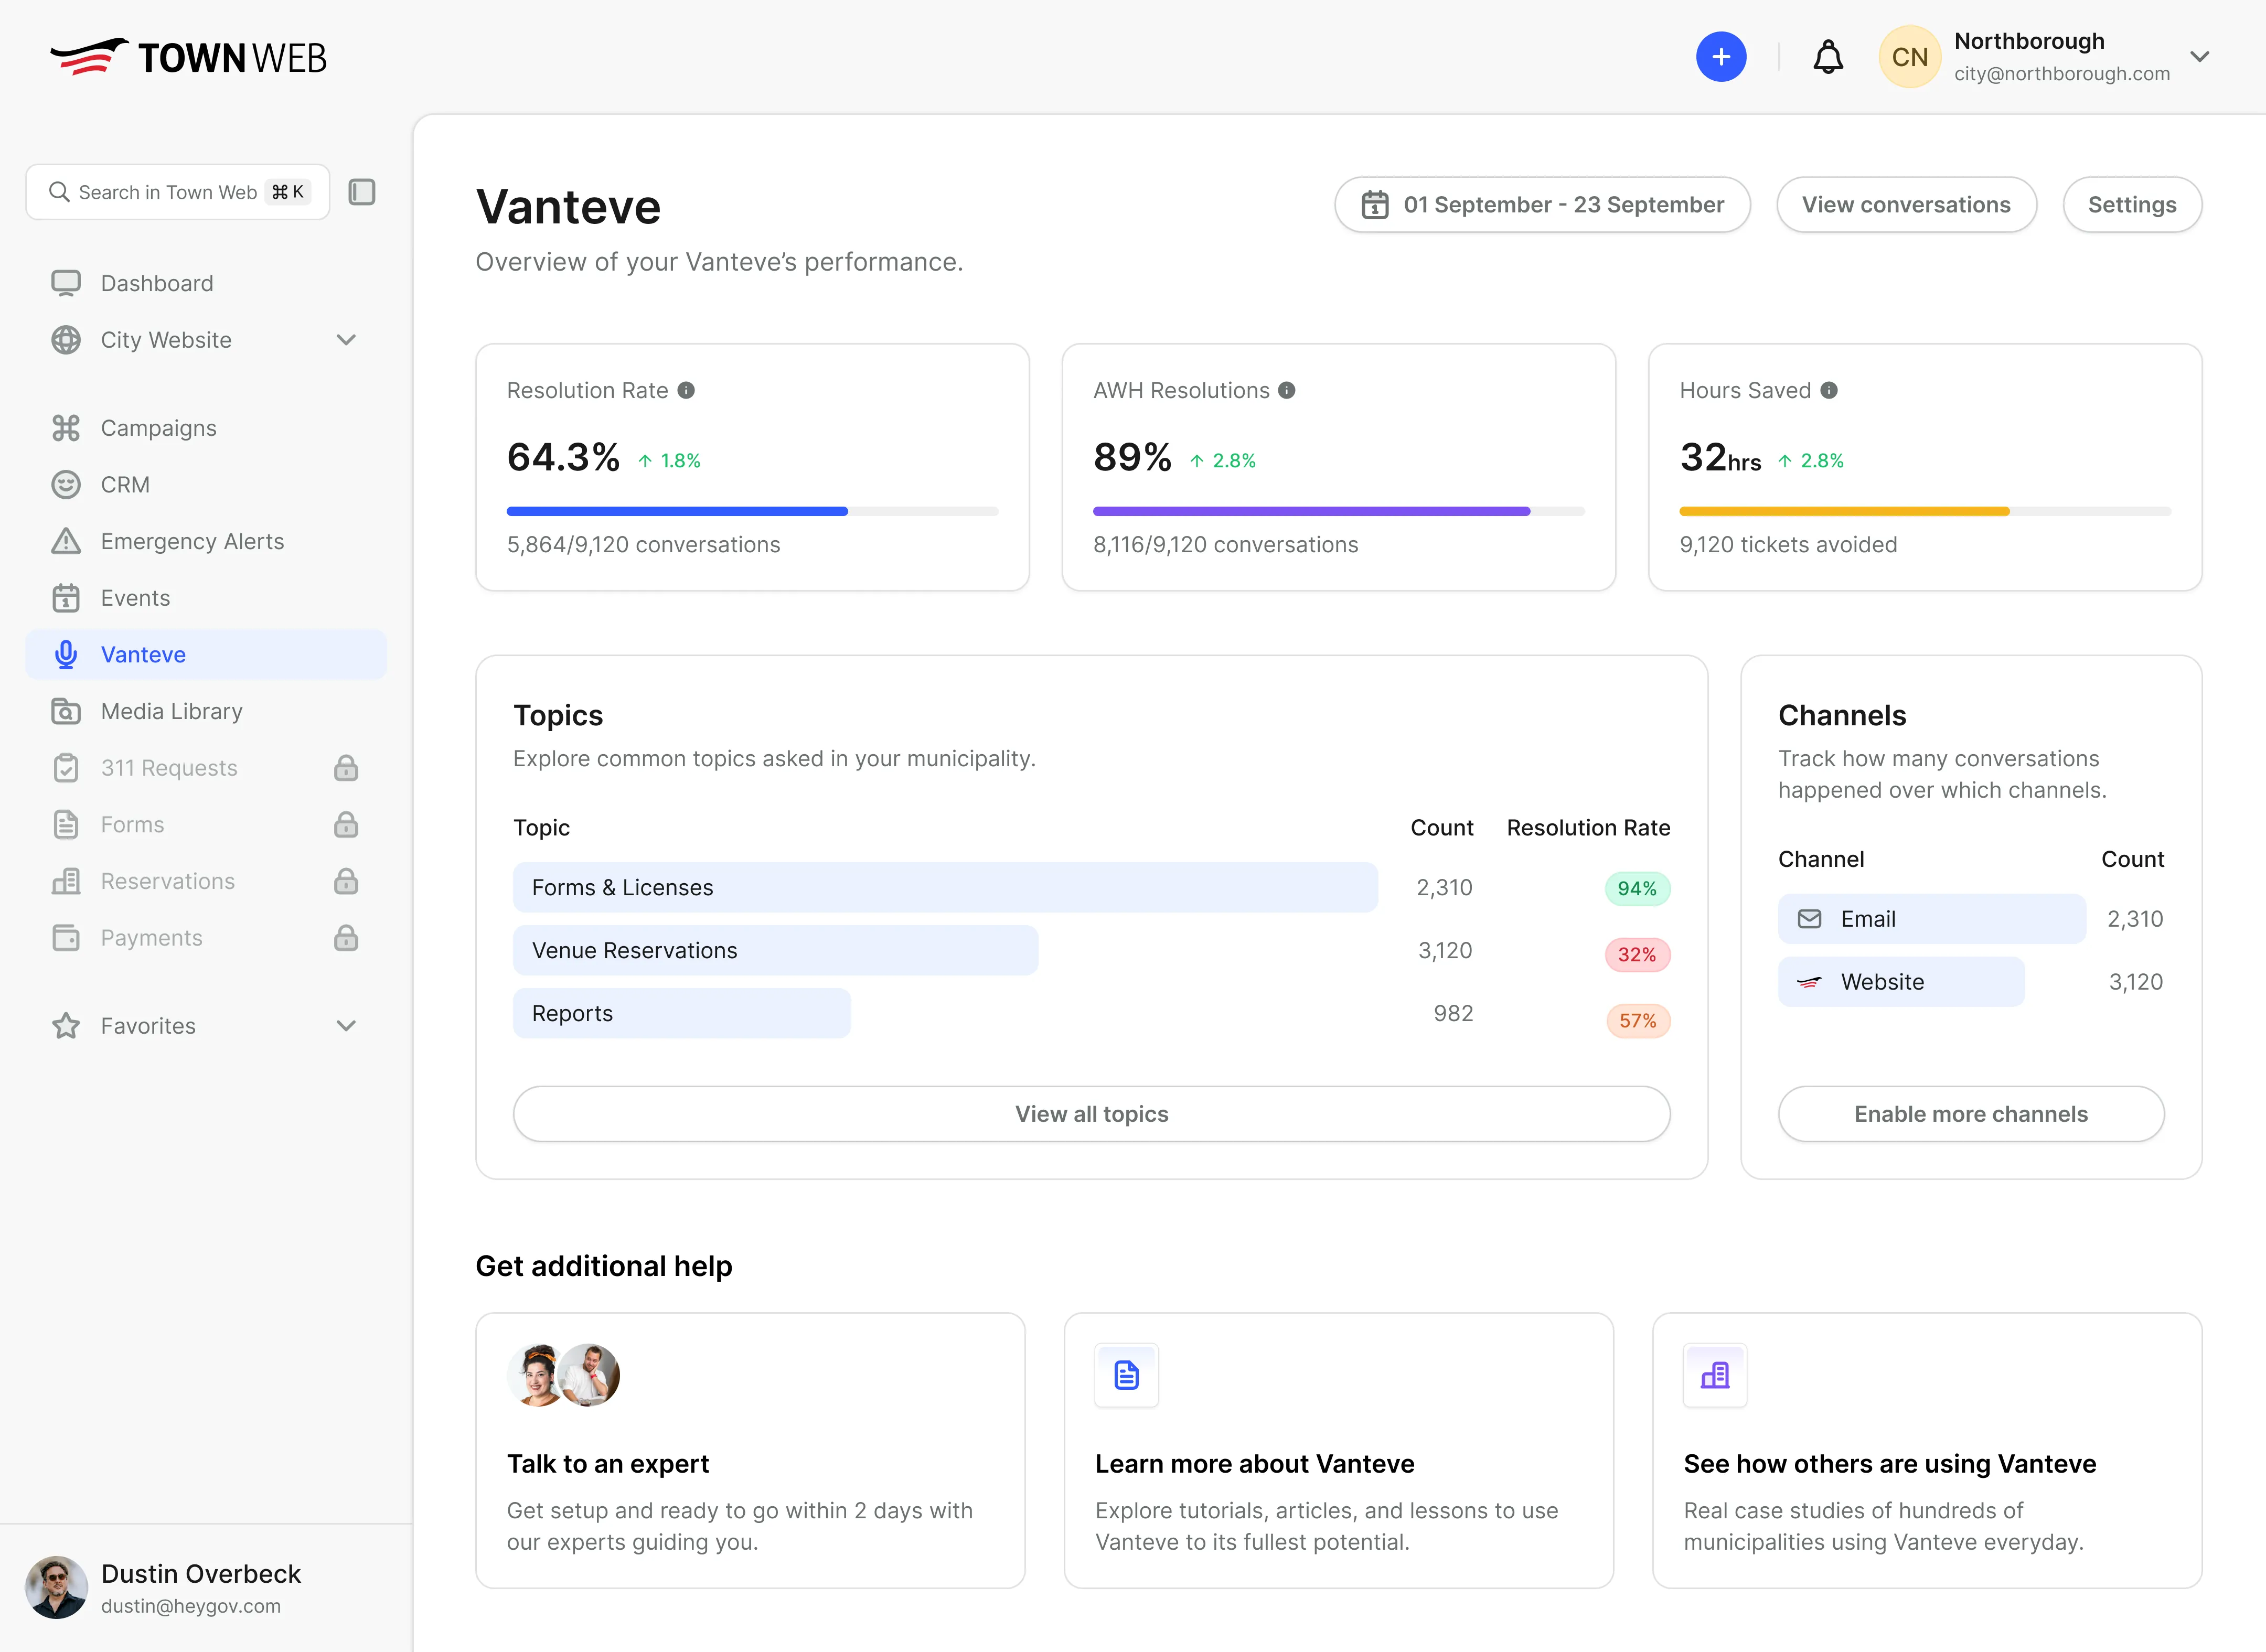
Task: Open Events in sidebar
Action: [x=205, y=598]
